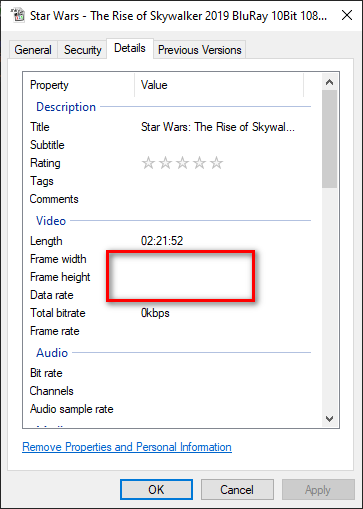Set rating to fourth star
Screen dimensions: 363x509
(x=199, y=163)
